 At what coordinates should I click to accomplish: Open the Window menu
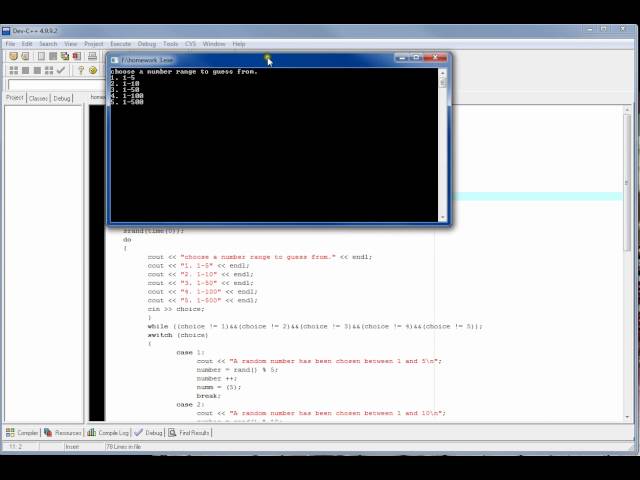214,44
